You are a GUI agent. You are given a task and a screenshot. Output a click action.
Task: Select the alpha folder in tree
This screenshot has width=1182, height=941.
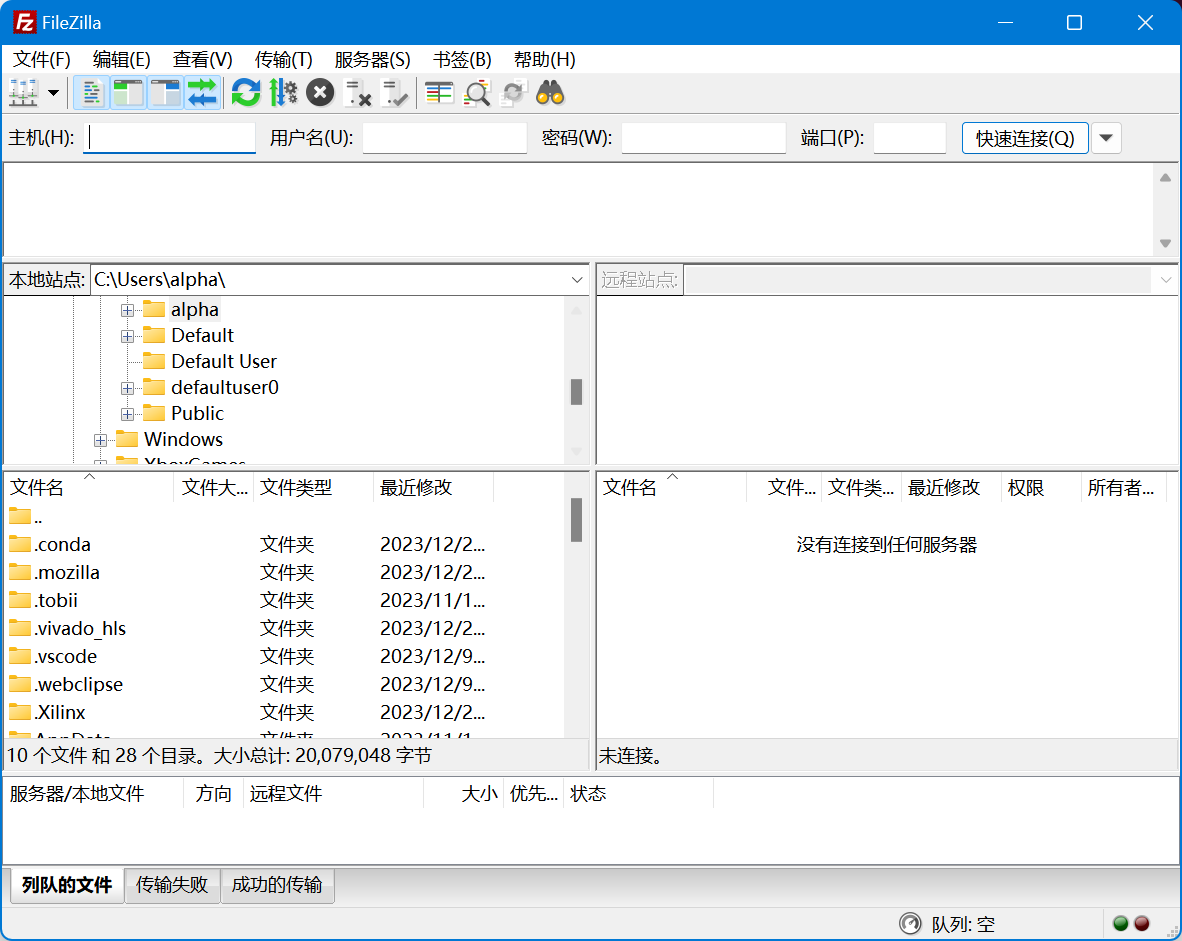point(194,309)
